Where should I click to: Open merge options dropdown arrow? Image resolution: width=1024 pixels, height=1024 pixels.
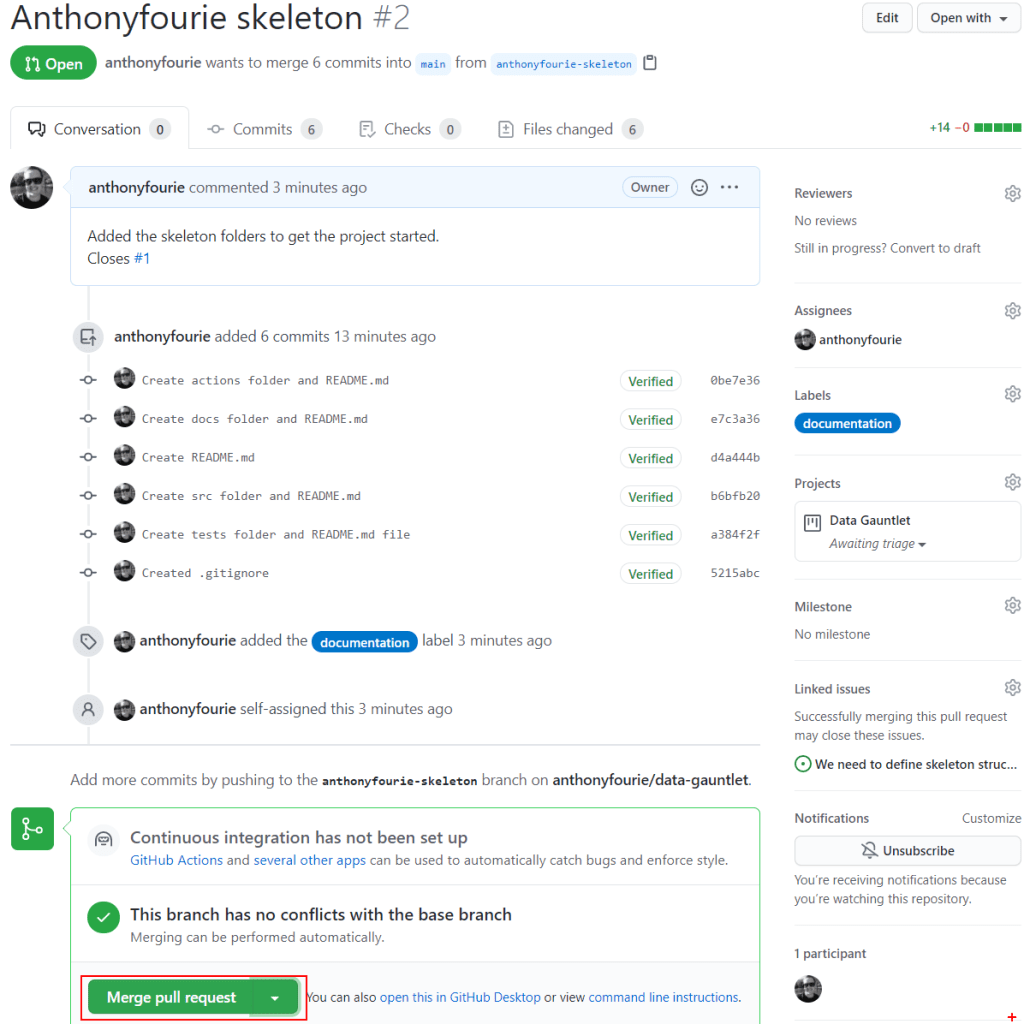point(275,997)
